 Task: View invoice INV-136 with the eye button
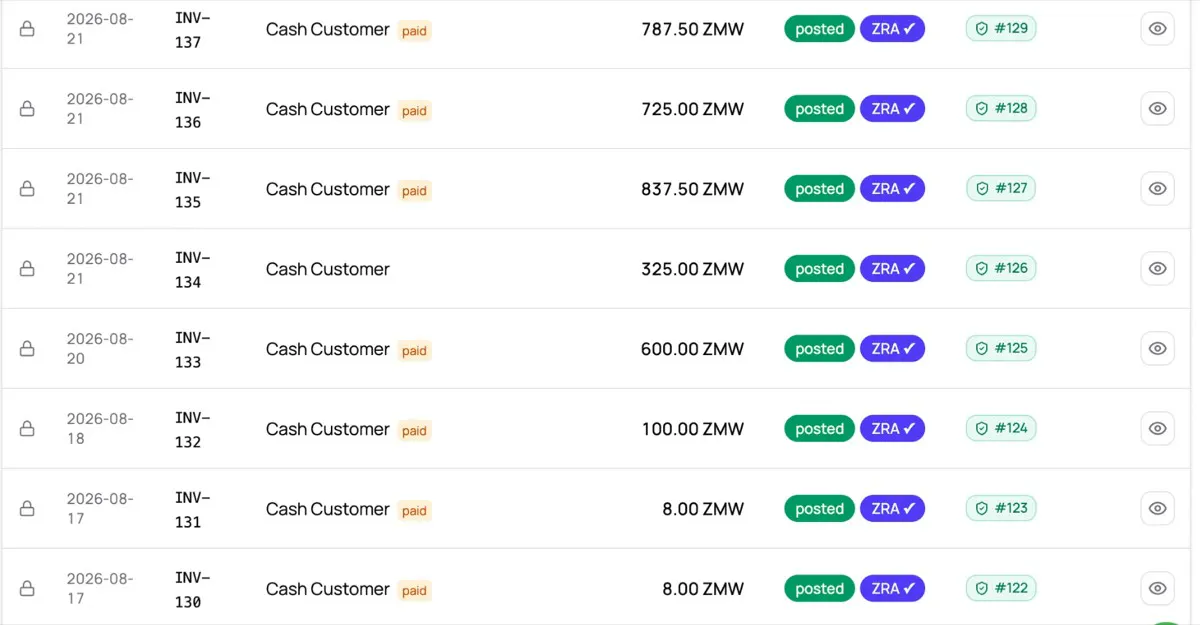(x=1157, y=109)
